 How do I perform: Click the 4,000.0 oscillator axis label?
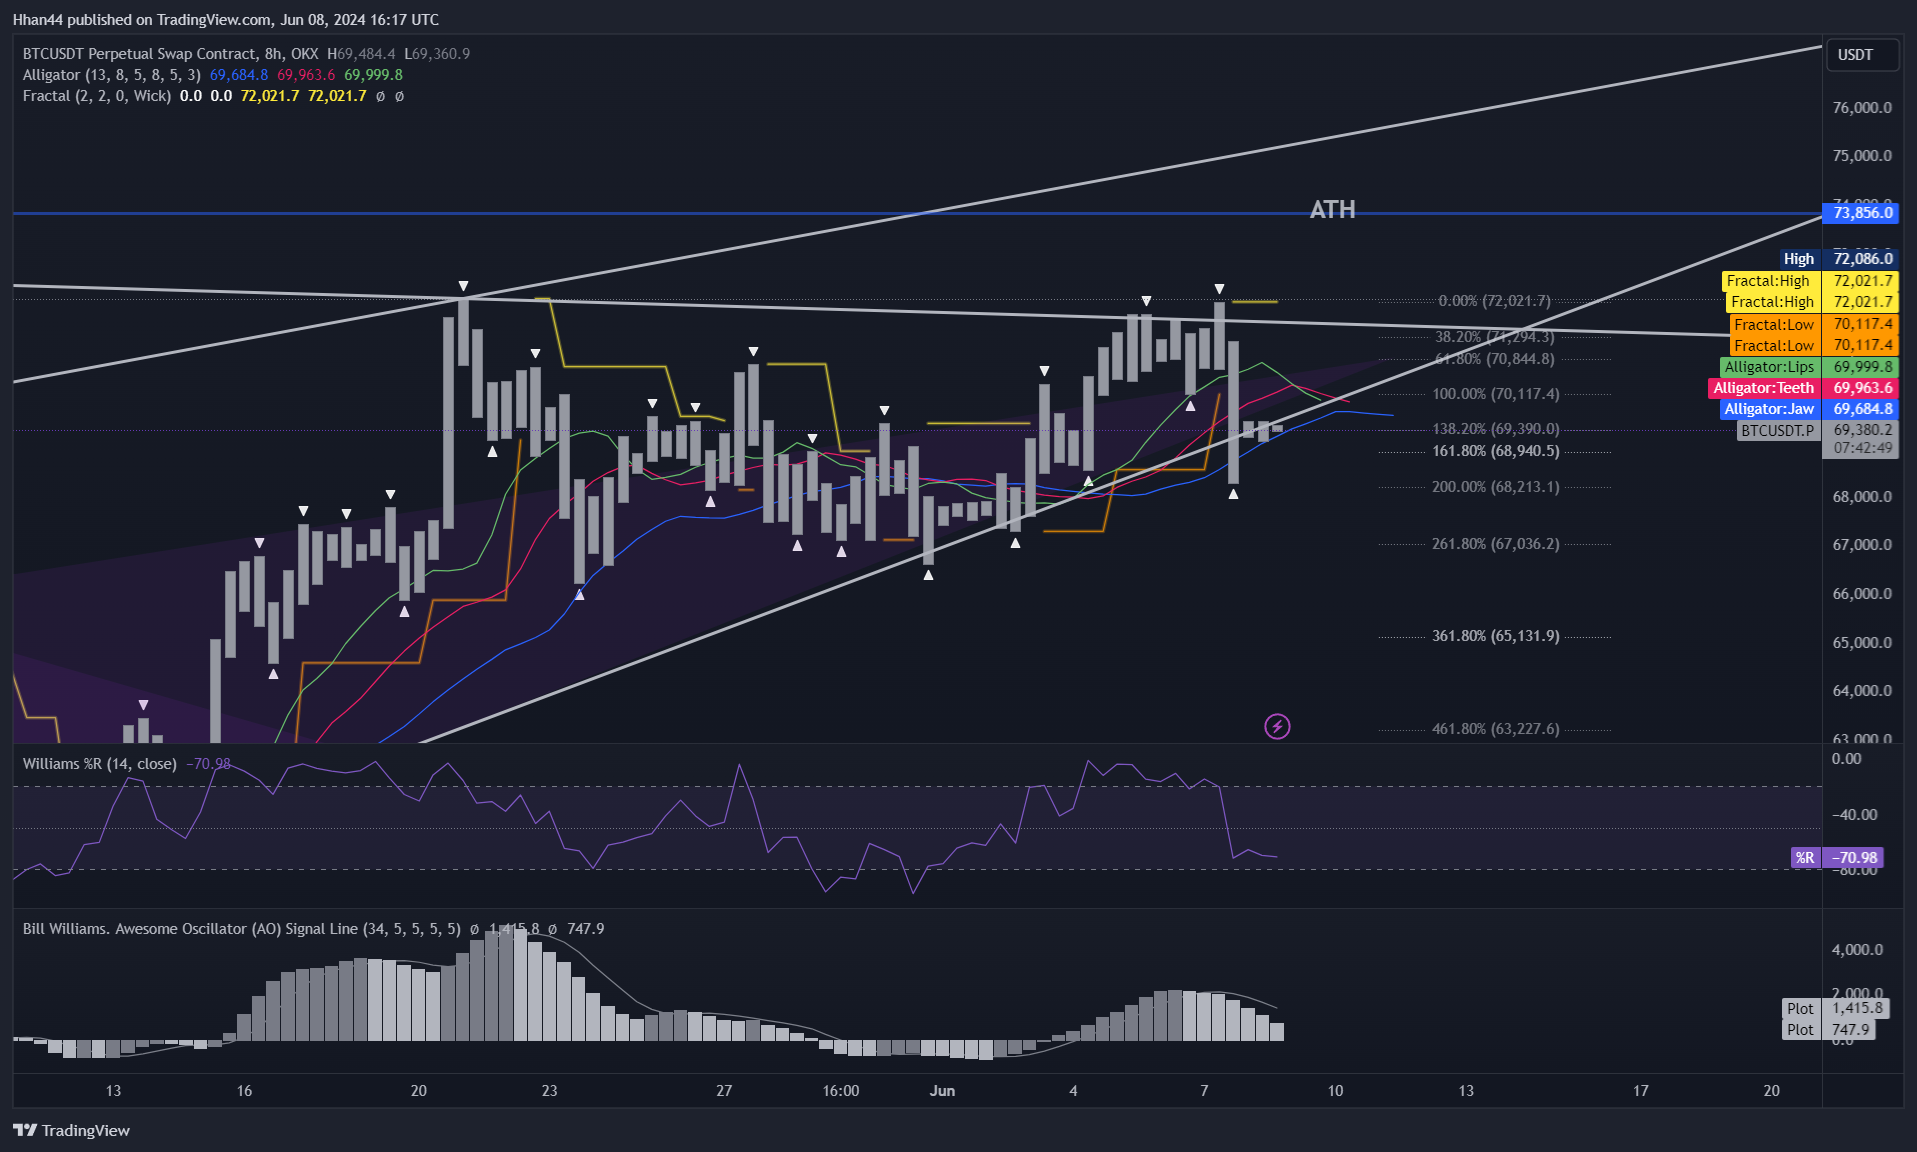coord(1857,950)
